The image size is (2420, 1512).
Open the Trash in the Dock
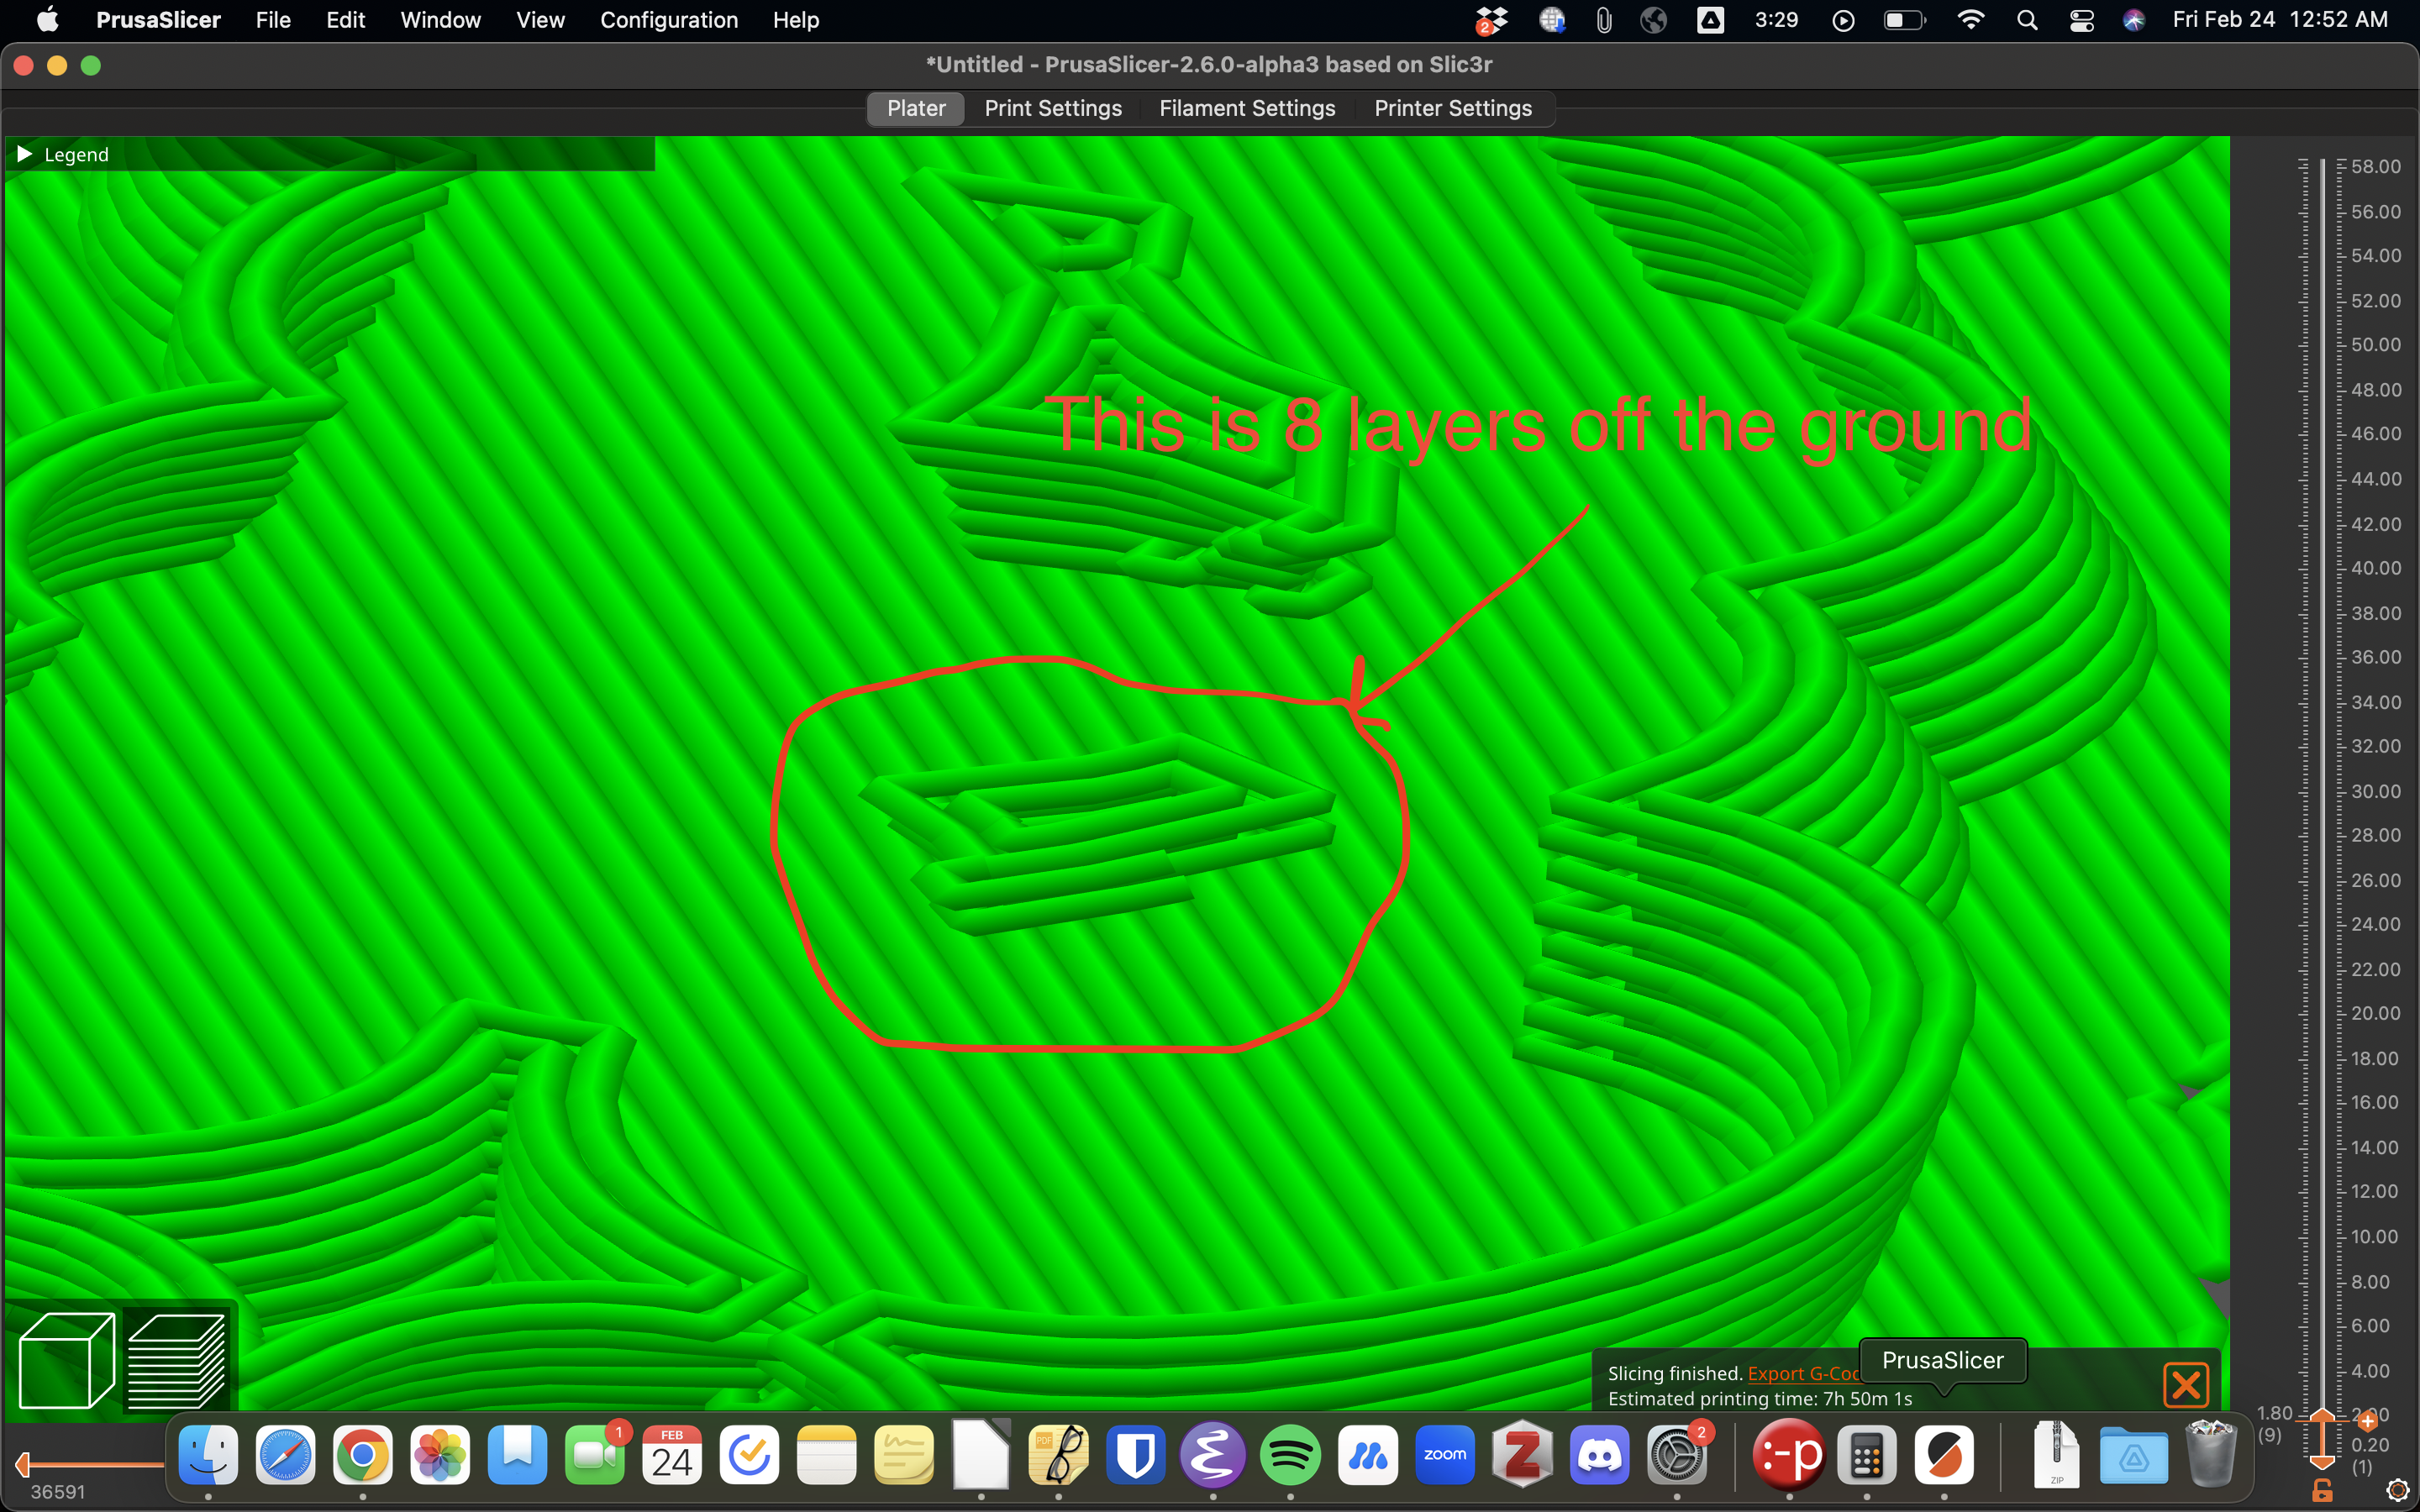point(2211,1455)
